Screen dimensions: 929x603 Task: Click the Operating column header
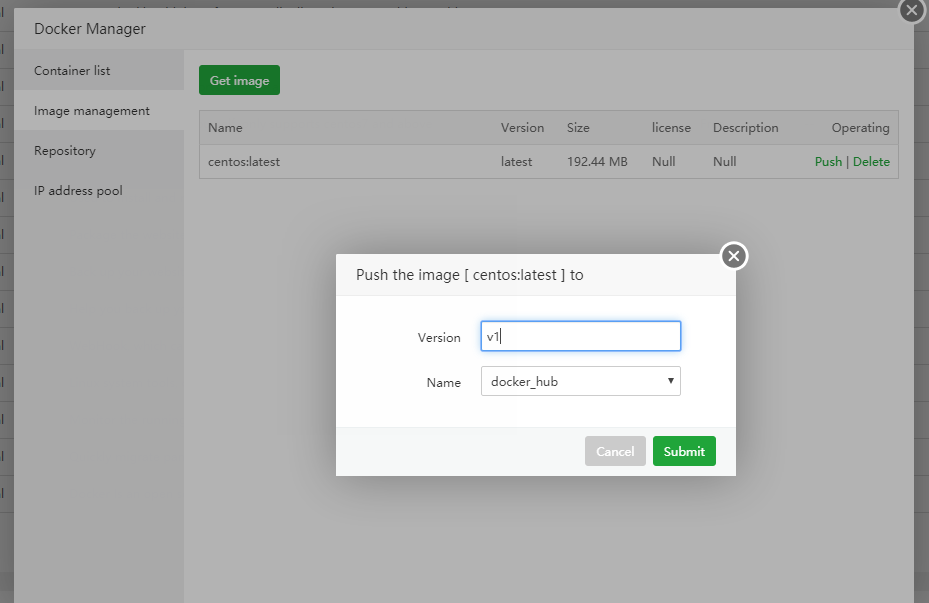[860, 128]
